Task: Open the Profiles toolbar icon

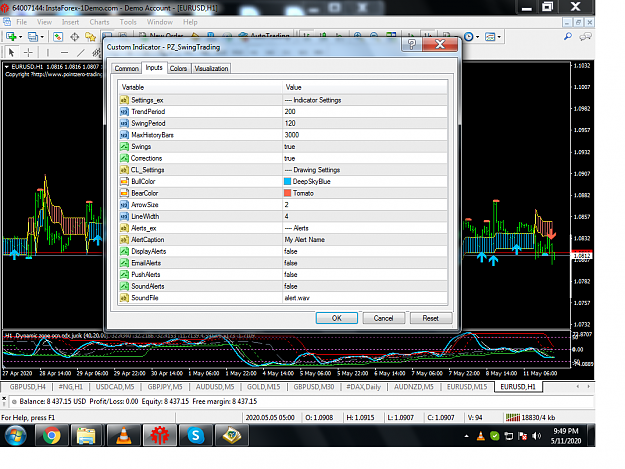Action: point(33,37)
